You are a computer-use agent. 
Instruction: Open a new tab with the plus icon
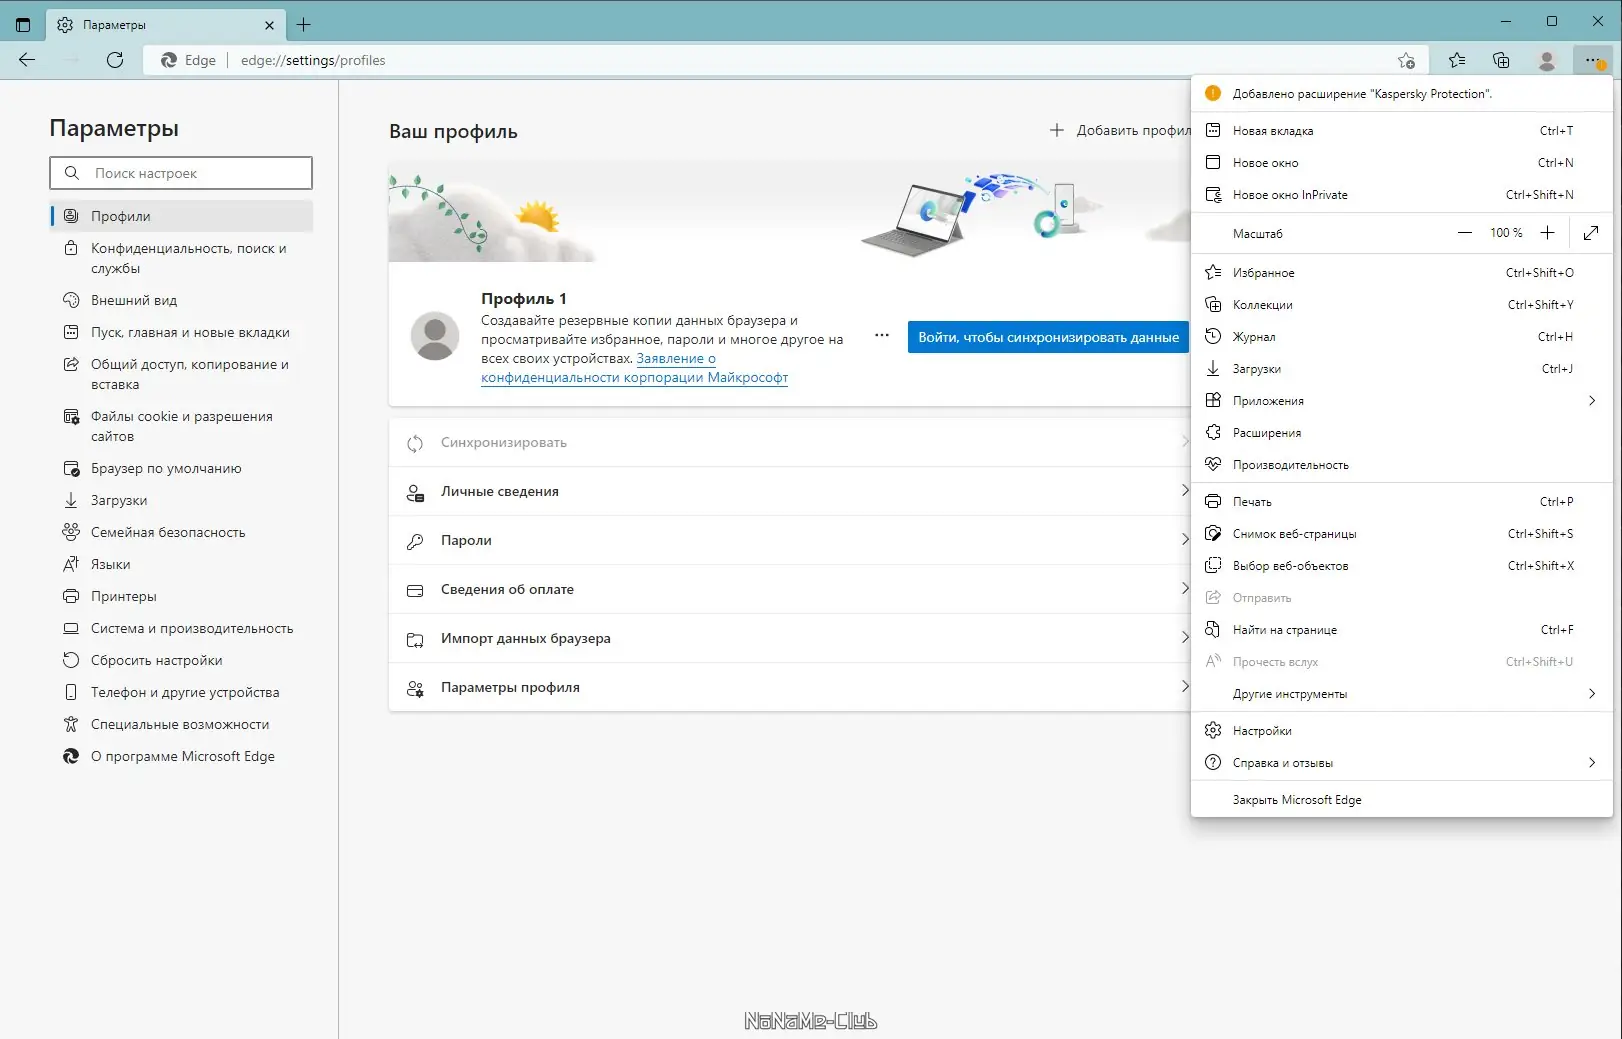(x=304, y=25)
